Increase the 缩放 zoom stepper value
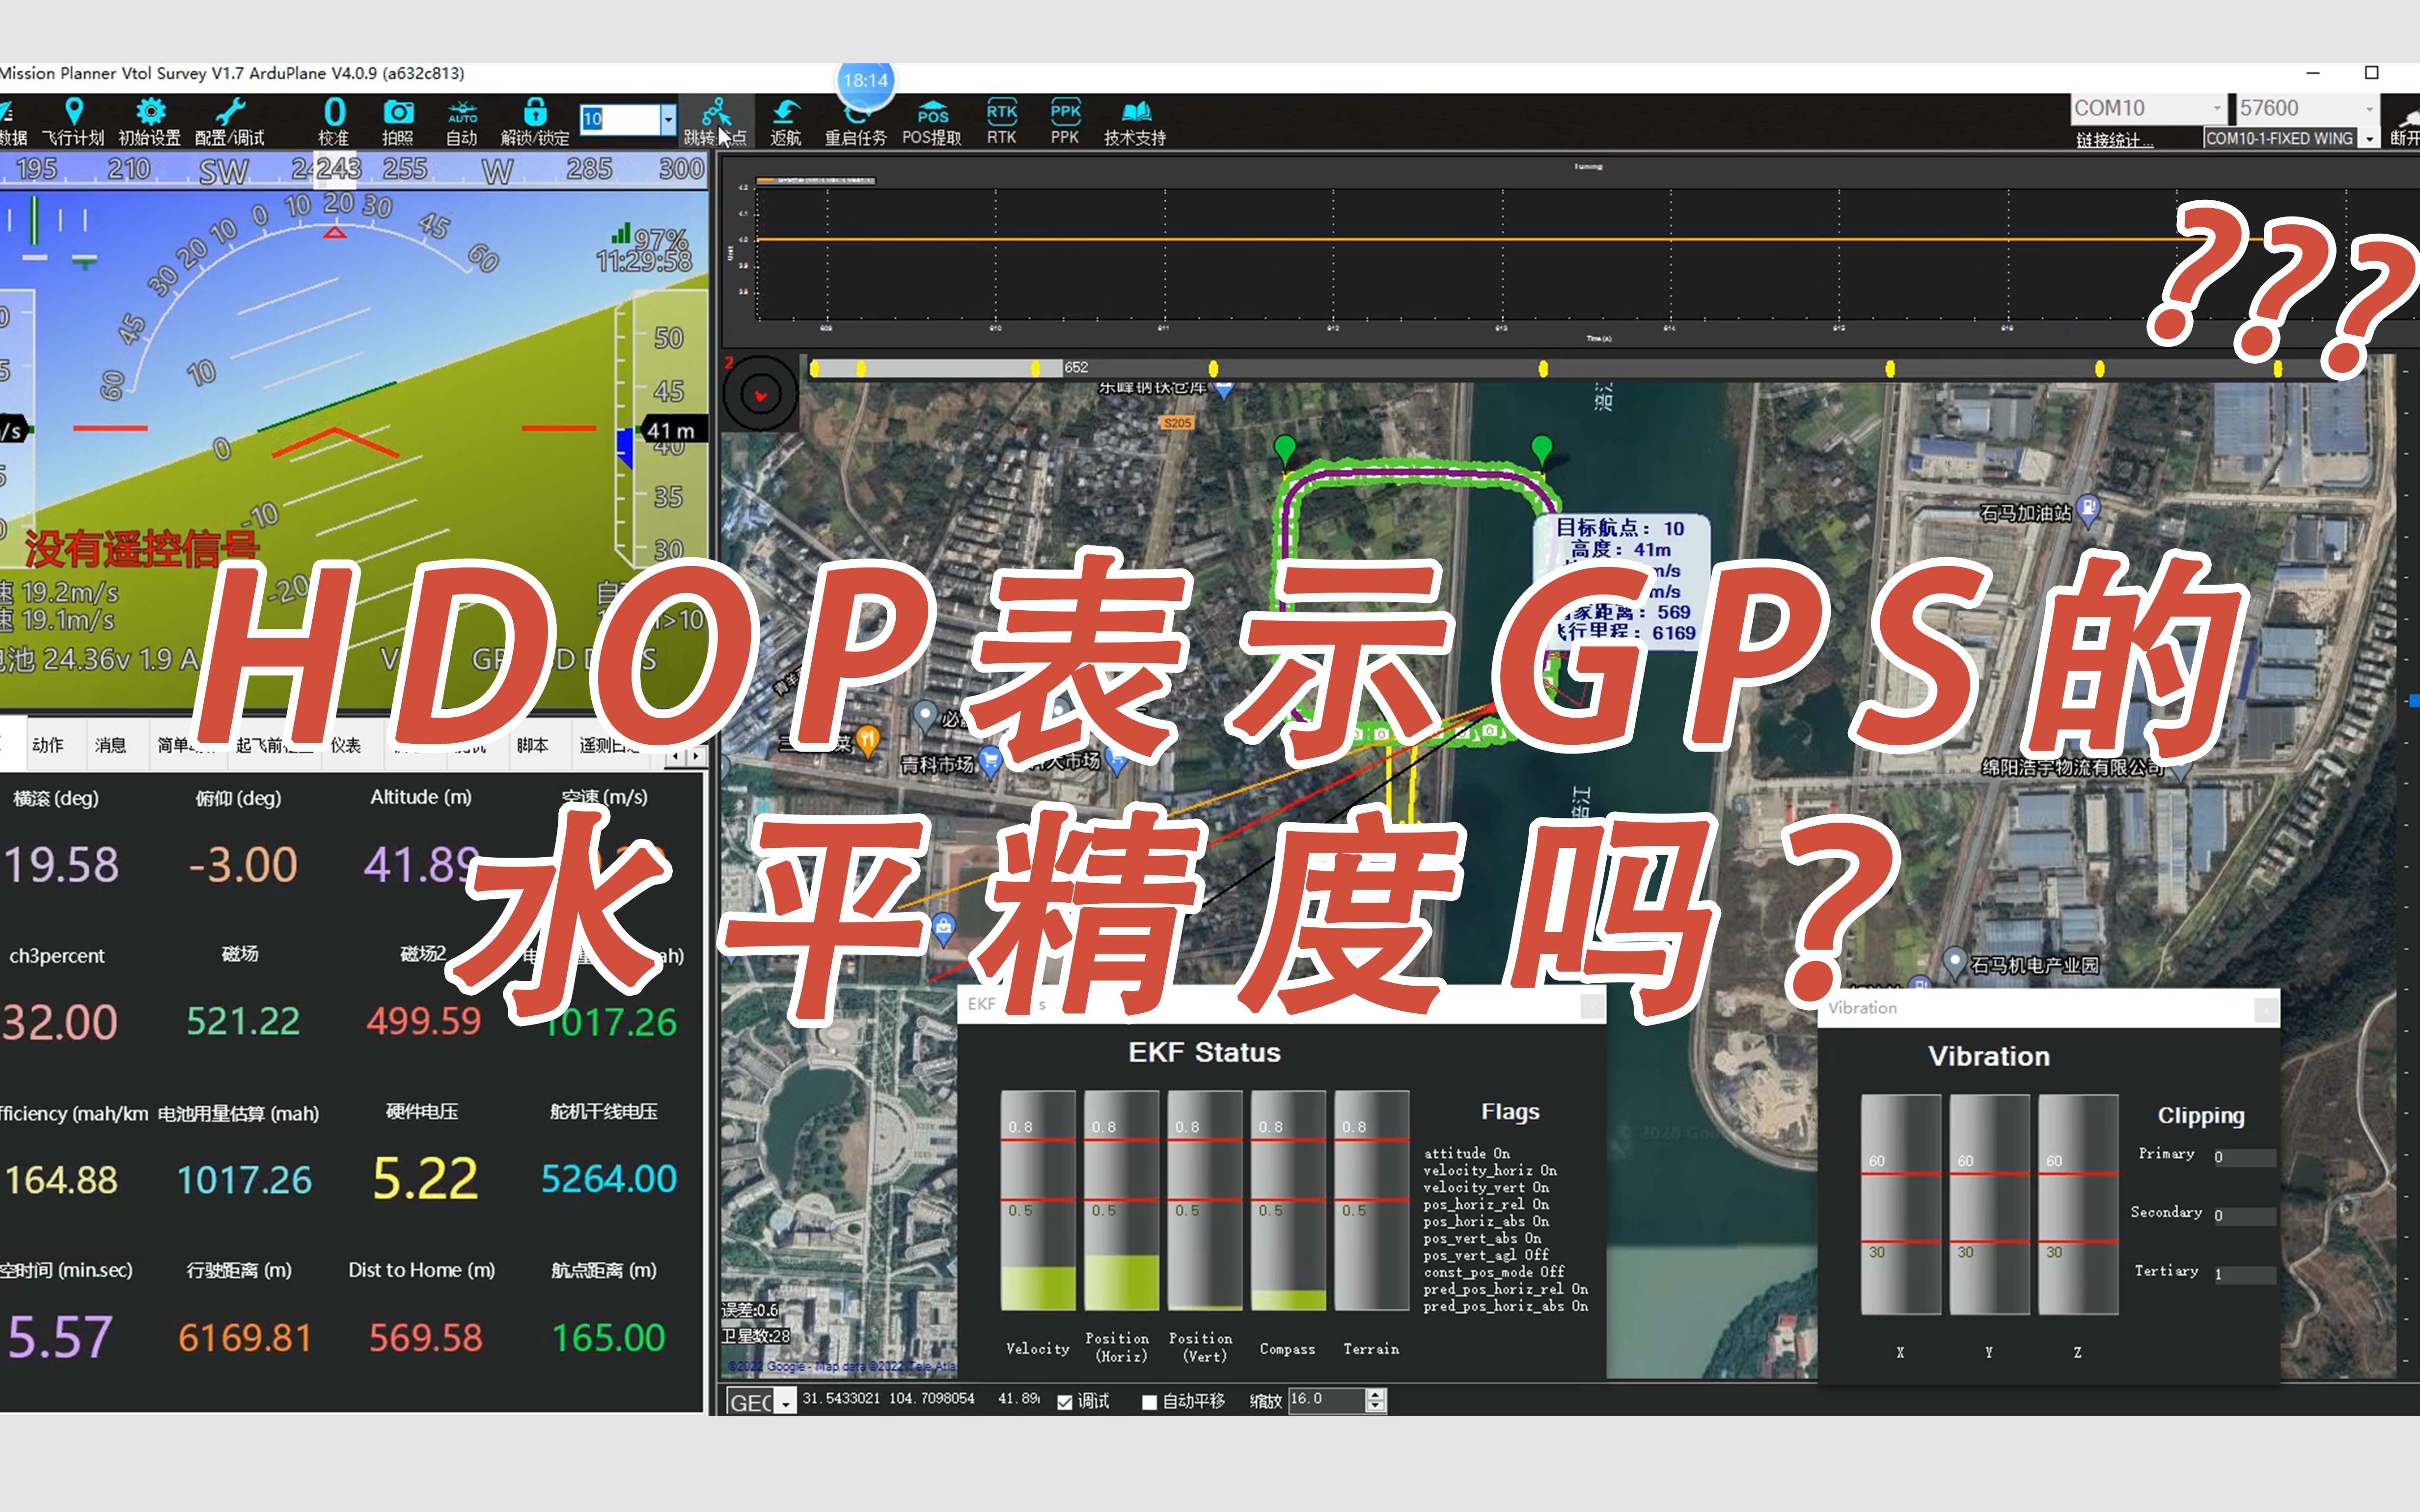 (x=1376, y=1395)
